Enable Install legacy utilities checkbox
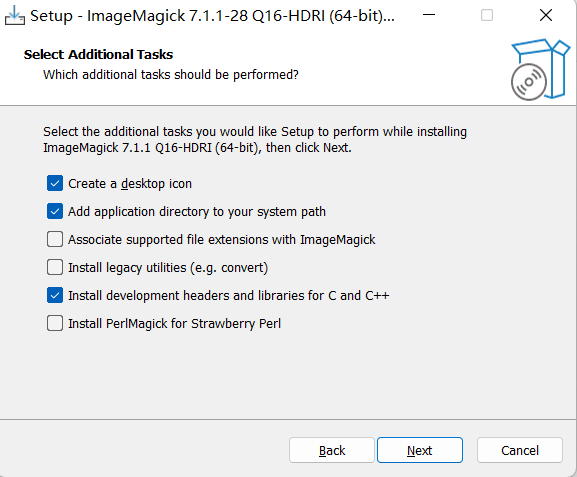Image resolution: width=577 pixels, height=477 pixels. click(55, 267)
